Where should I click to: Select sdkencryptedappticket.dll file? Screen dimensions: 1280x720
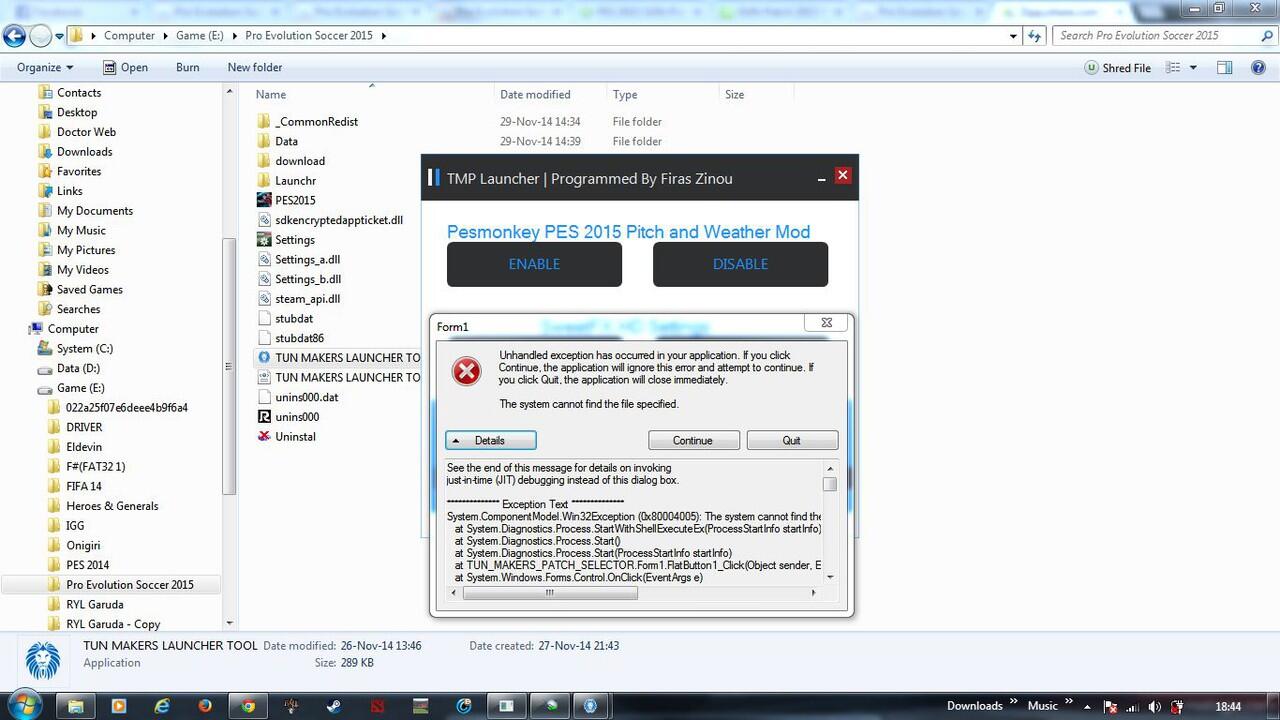pyautogui.click(x=330, y=220)
